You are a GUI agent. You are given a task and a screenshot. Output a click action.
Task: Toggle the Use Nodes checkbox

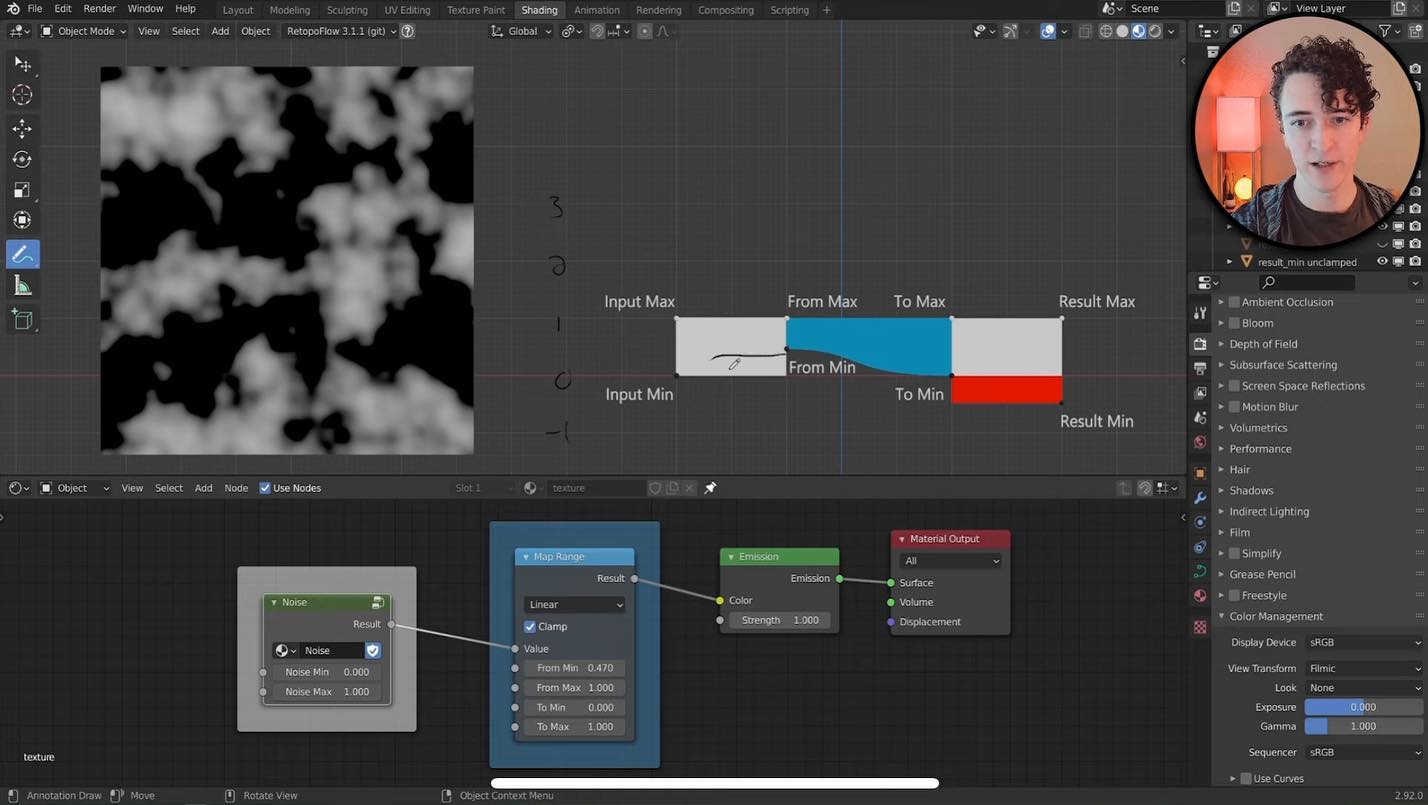(x=265, y=488)
